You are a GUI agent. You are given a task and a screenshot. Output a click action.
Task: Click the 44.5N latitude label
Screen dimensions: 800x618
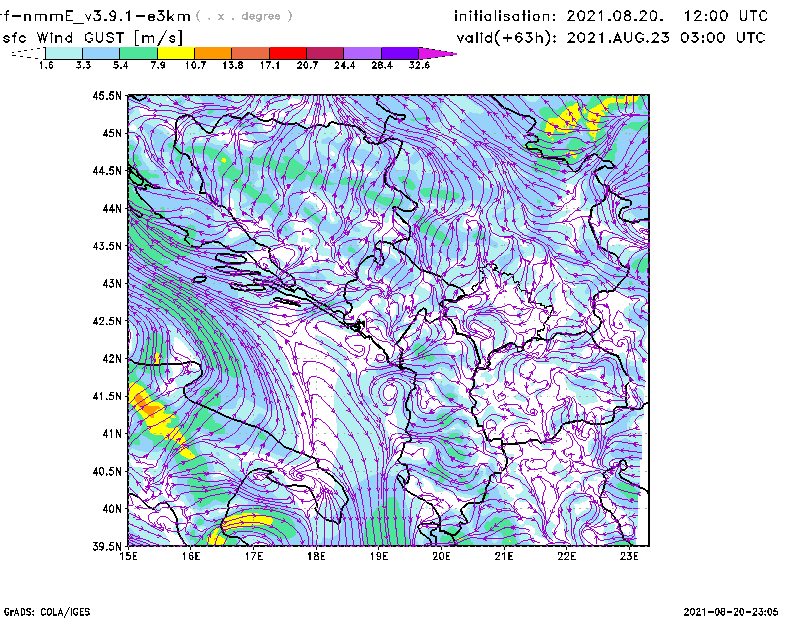click(x=107, y=170)
